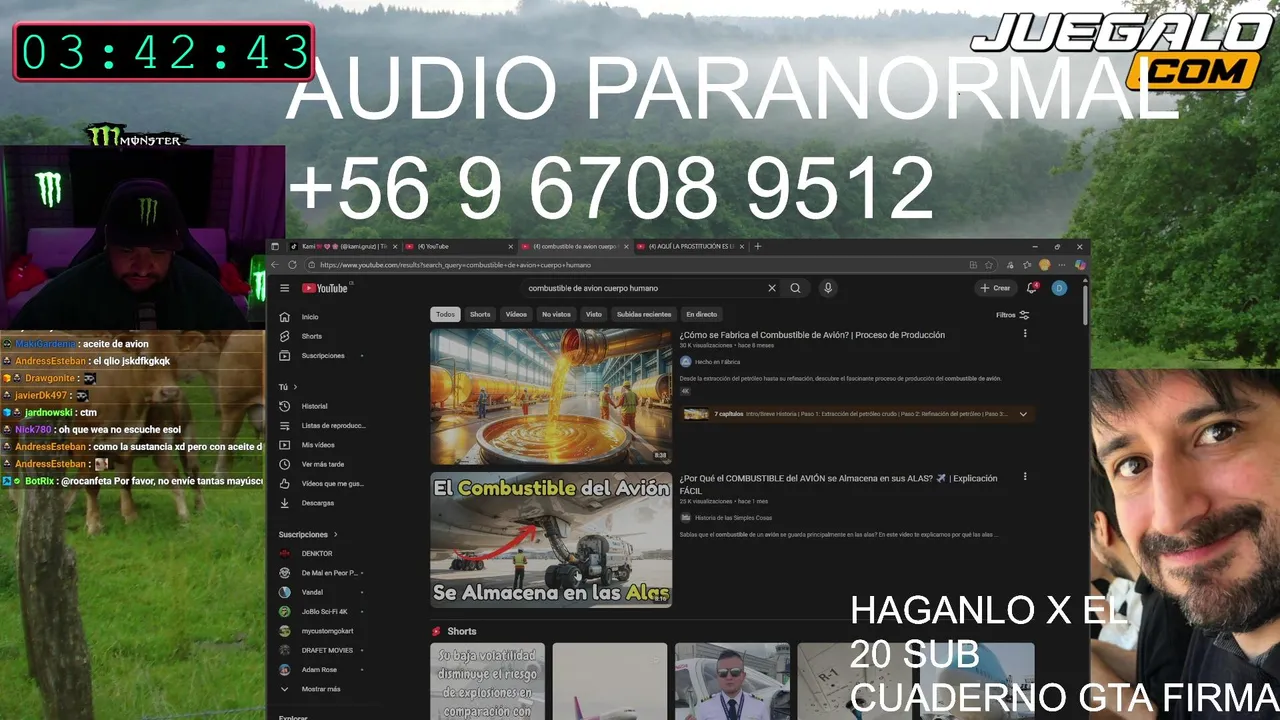This screenshot has height=720, width=1280.
Task: Open the browser tab actions icon
Action: (x=275, y=246)
